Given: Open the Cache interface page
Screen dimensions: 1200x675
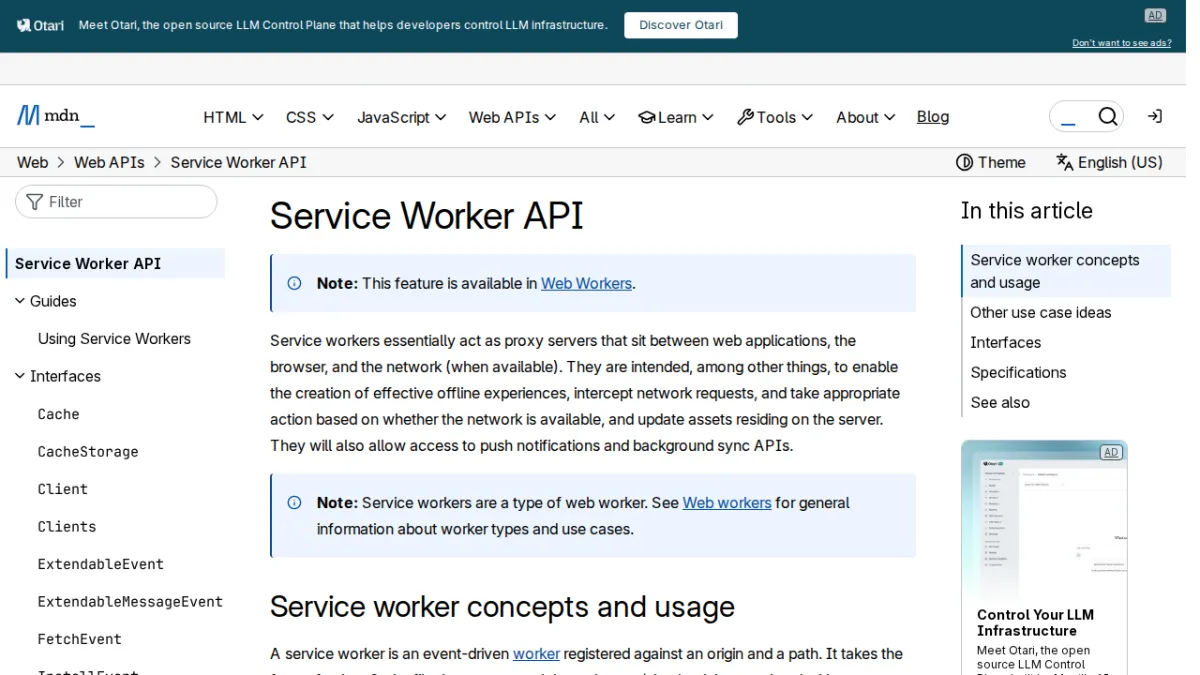Looking at the screenshot, I should [x=58, y=414].
